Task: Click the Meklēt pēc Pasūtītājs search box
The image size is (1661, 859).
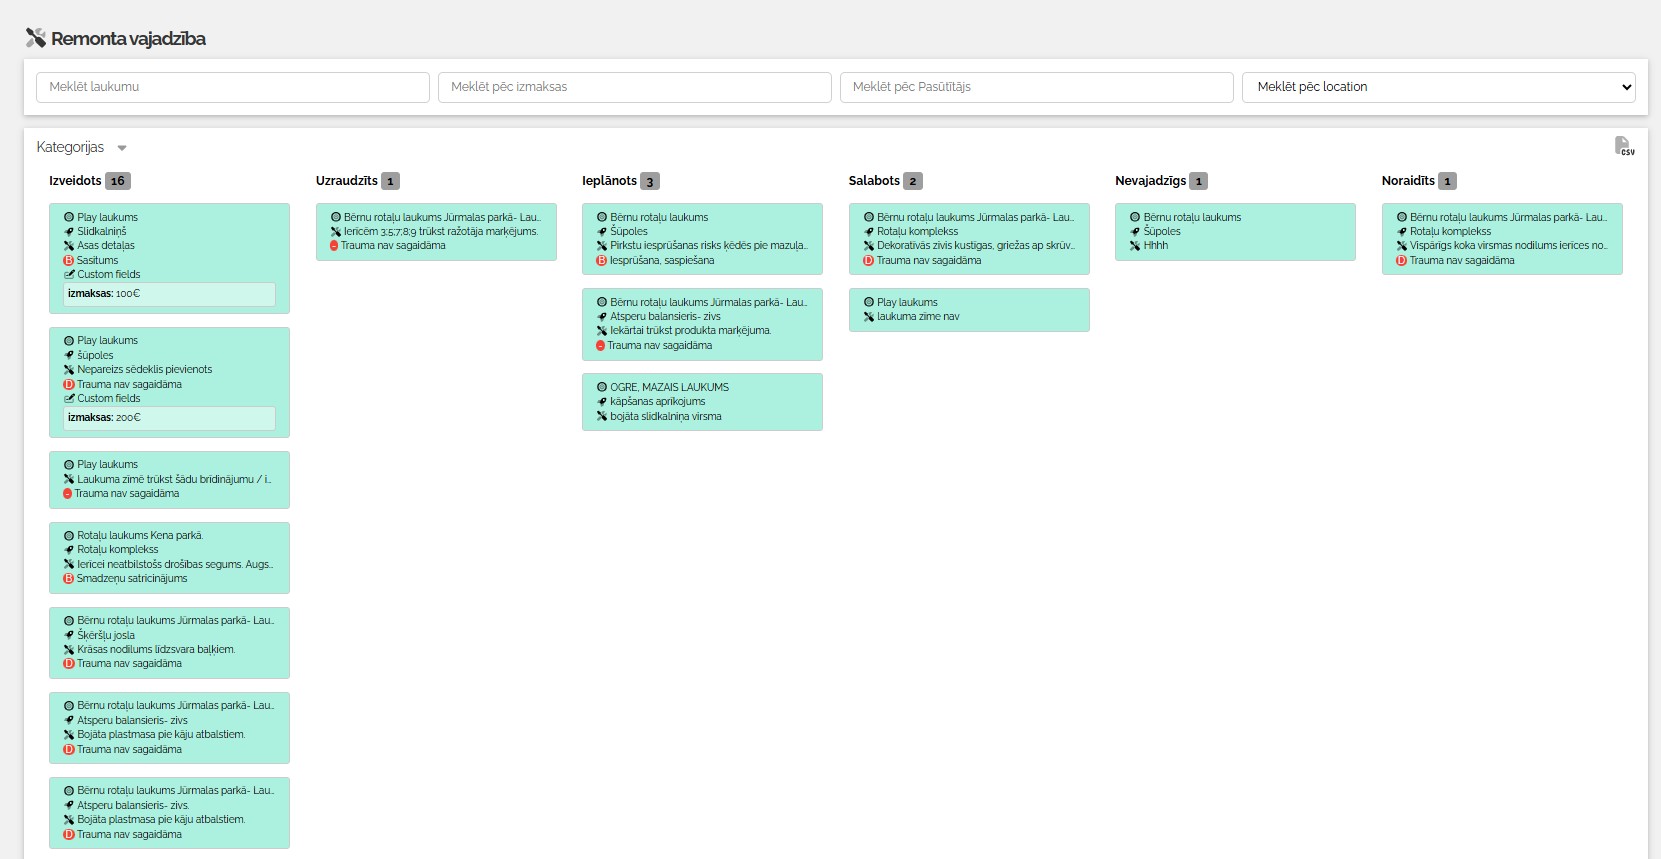Action: (x=1036, y=87)
